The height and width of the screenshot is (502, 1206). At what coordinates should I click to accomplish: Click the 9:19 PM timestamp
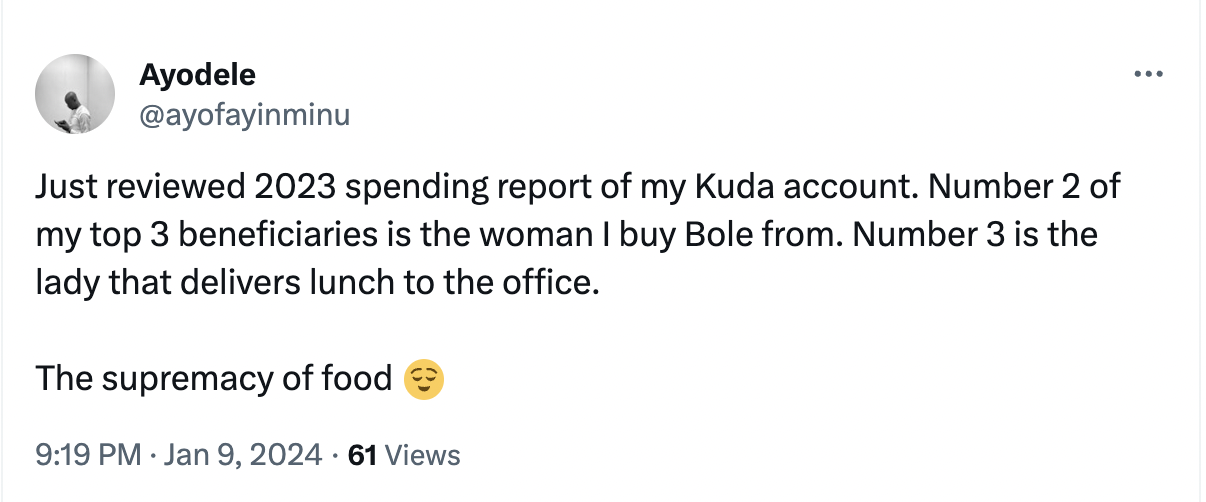88,456
